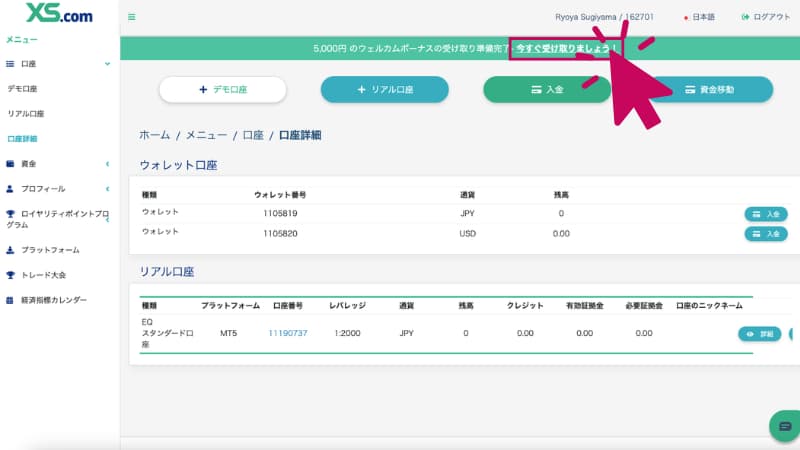Click the レバレッジ column header
The height and width of the screenshot is (450, 800).
point(347,306)
